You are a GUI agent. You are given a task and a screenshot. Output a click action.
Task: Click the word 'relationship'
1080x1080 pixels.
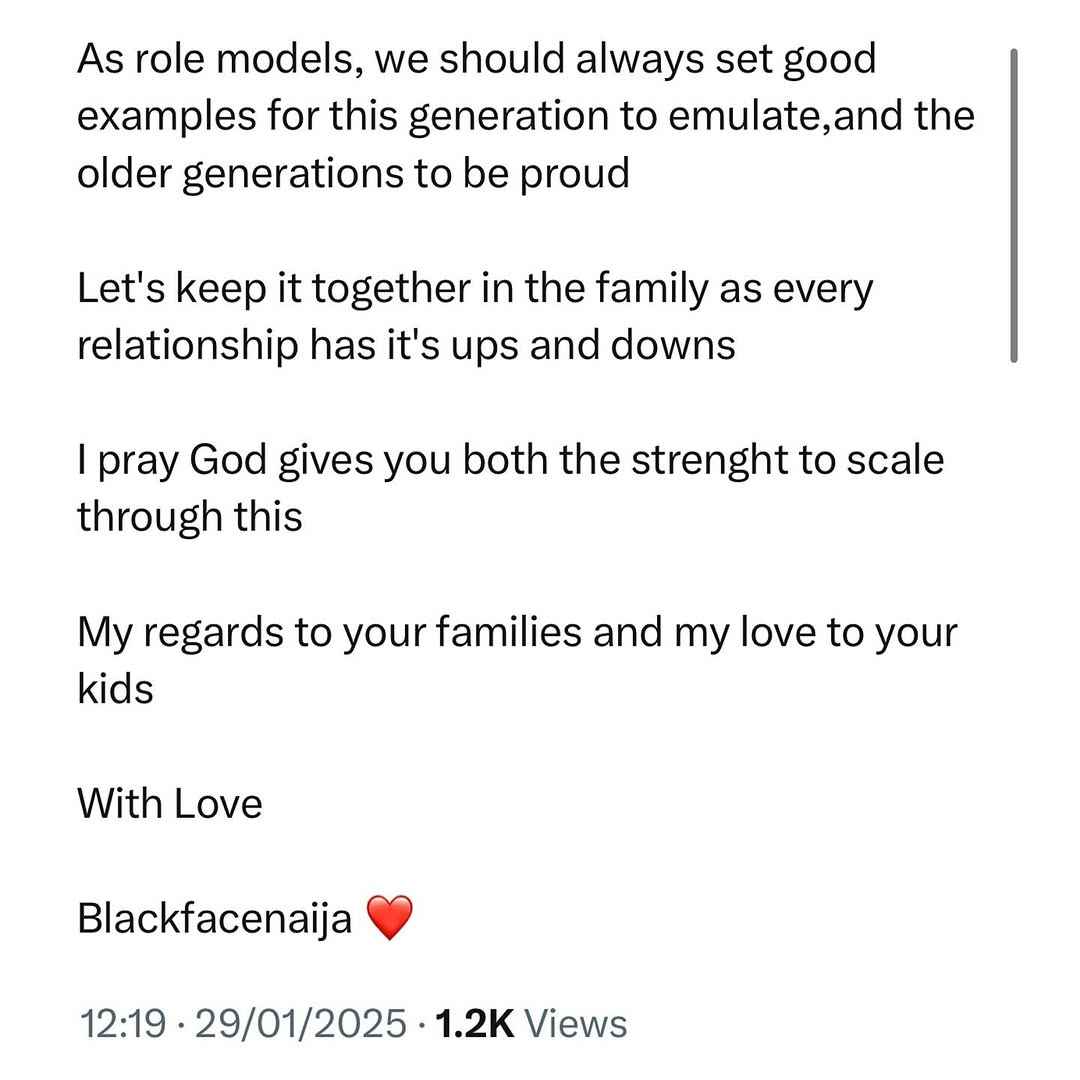point(188,345)
